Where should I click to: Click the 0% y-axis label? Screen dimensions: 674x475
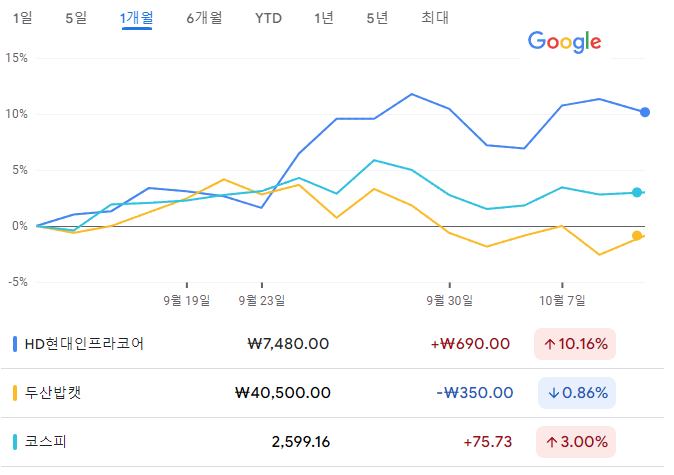20,226
